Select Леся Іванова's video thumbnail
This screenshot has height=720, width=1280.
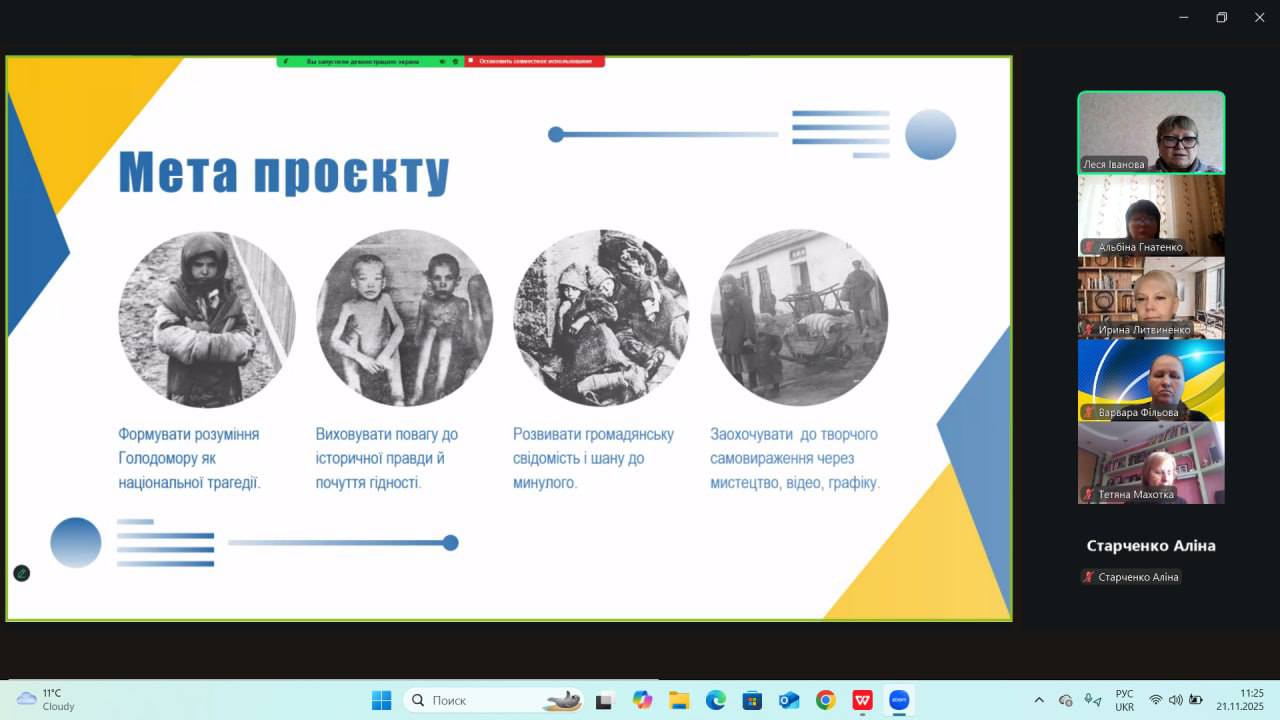[1150, 132]
